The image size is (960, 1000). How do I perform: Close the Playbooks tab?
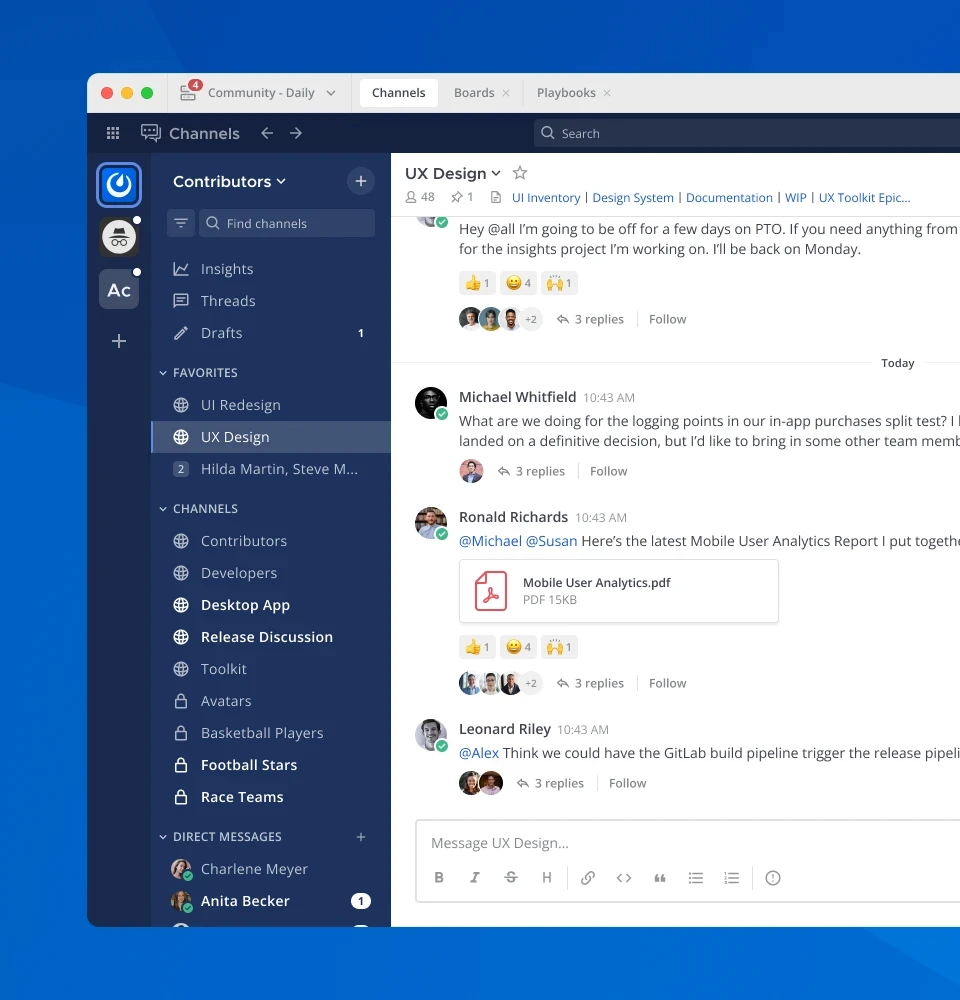pos(607,93)
